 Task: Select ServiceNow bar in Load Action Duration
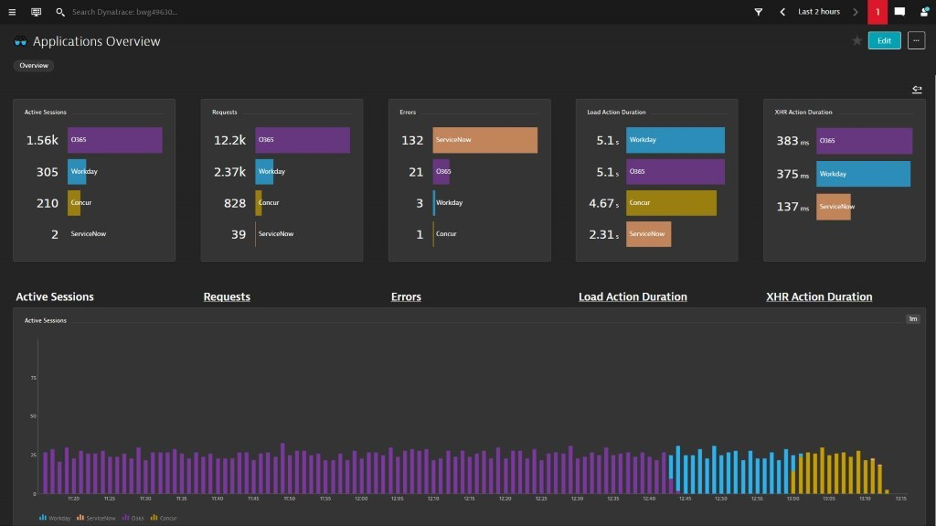pyautogui.click(x=648, y=234)
